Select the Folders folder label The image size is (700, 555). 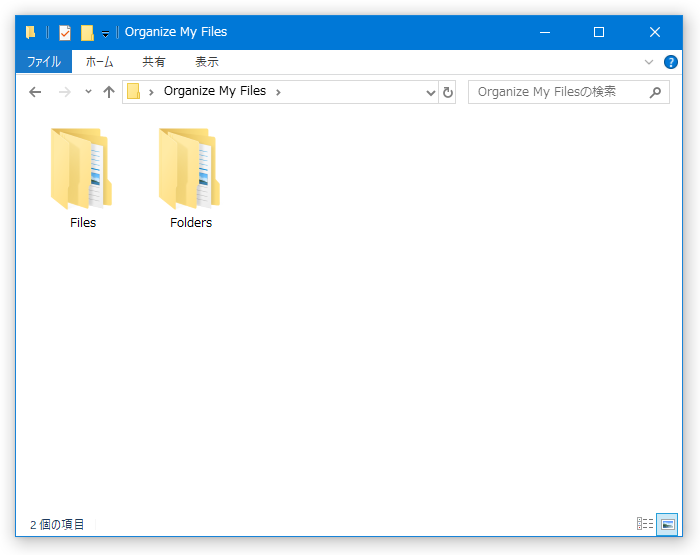click(x=191, y=222)
